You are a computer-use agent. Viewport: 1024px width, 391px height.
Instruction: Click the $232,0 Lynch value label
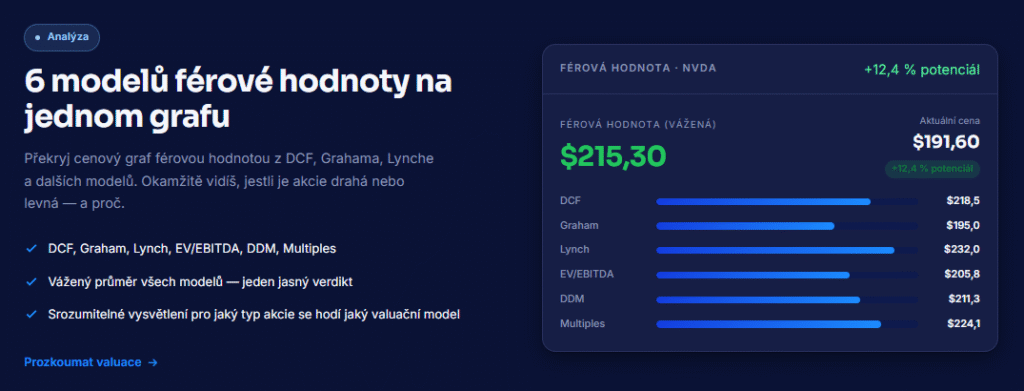point(962,249)
